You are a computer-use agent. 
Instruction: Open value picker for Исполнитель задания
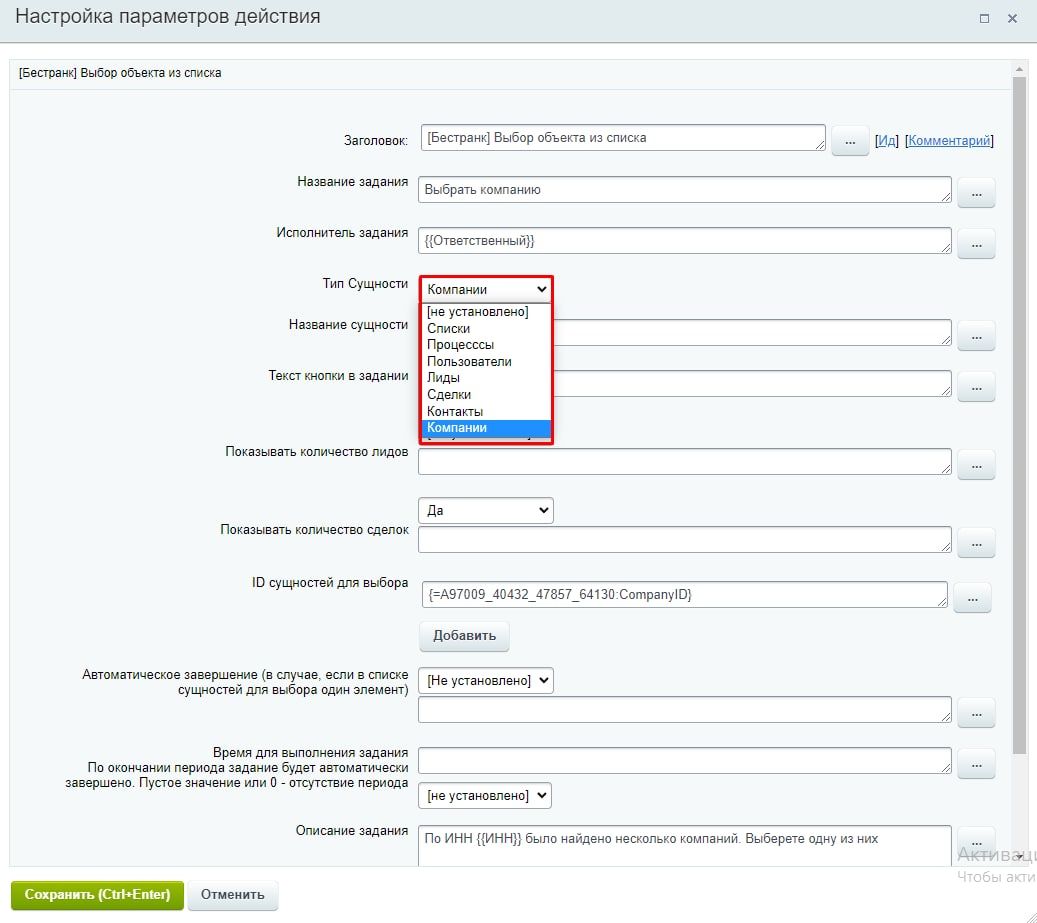(976, 243)
